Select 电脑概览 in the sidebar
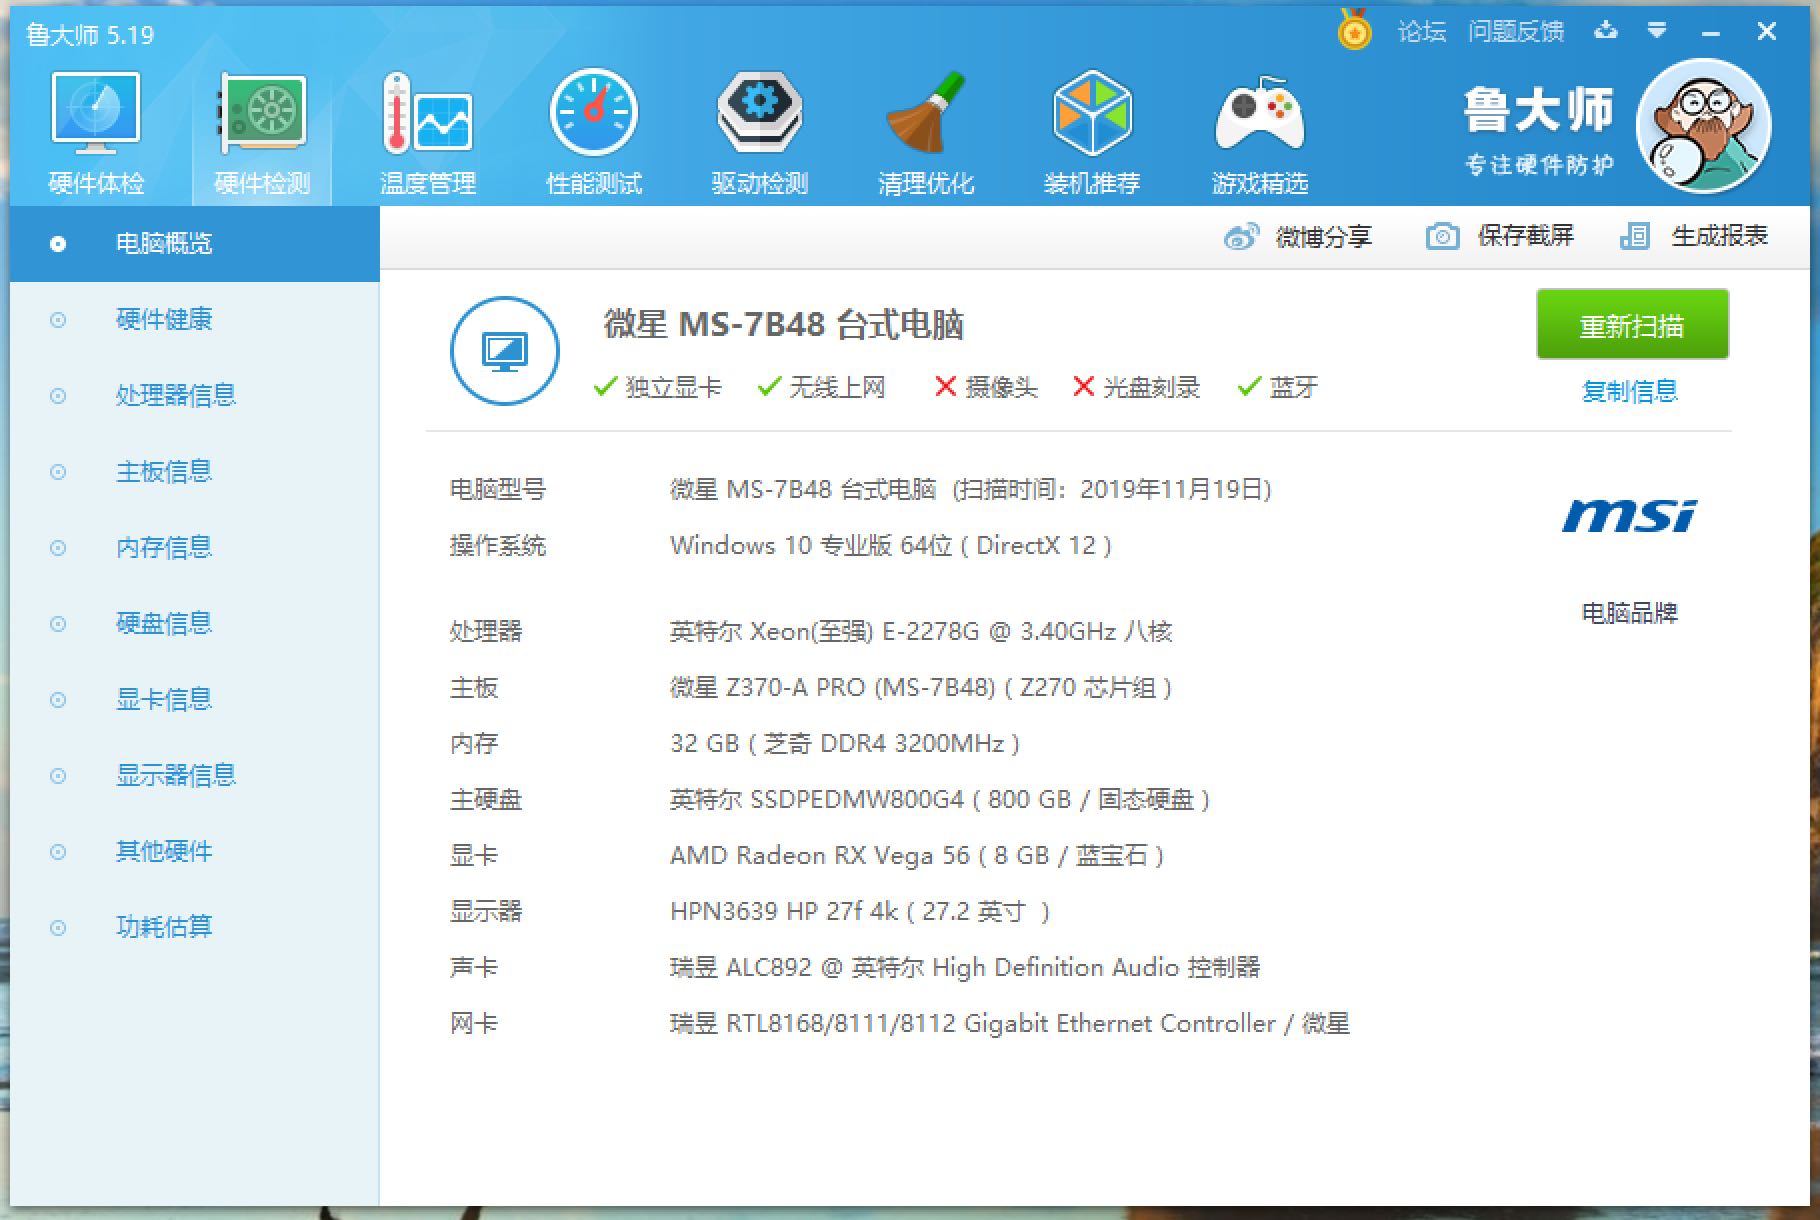 click(x=195, y=244)
